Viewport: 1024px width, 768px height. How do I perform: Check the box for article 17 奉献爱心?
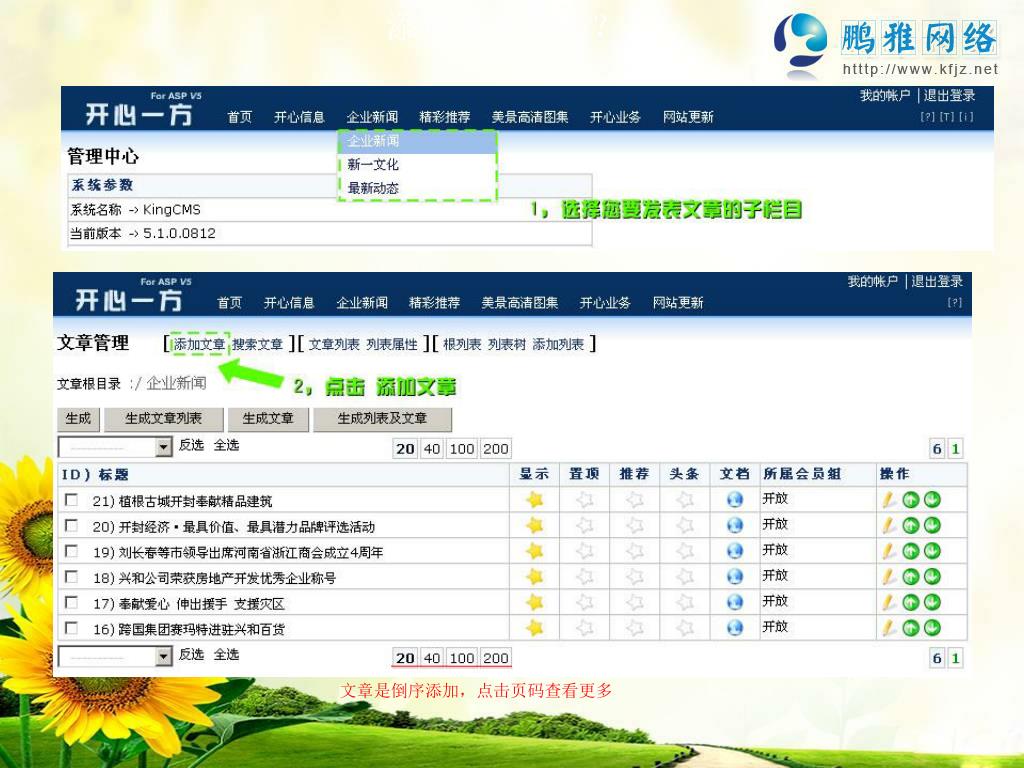(71, 601)
